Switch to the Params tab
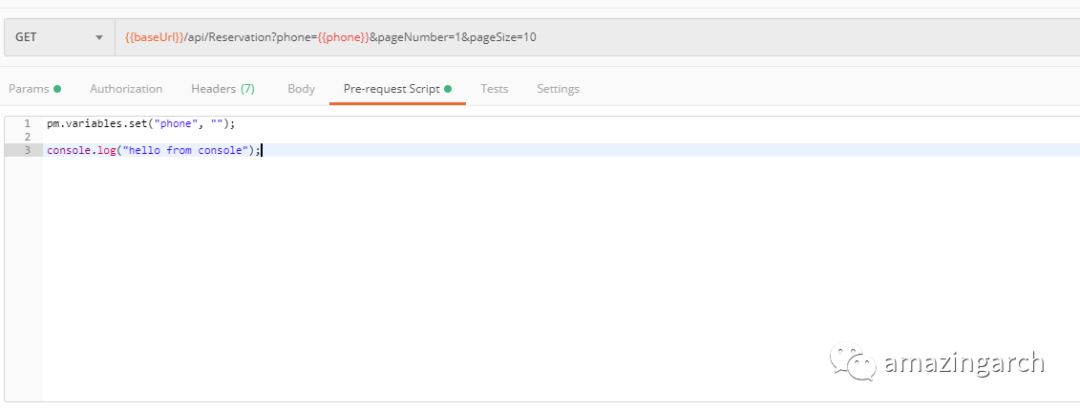 tap(34, 89)
